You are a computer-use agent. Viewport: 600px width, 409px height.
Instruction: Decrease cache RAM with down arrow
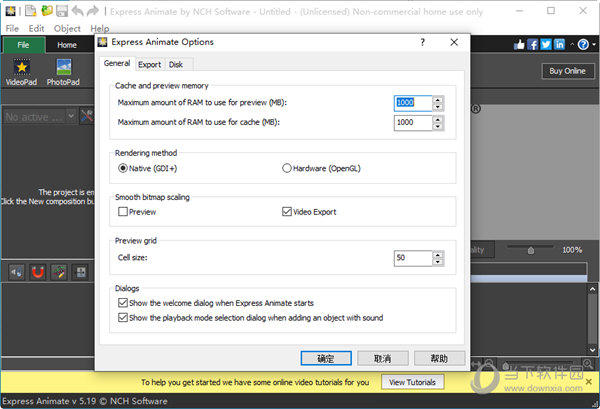click(438, 127)
